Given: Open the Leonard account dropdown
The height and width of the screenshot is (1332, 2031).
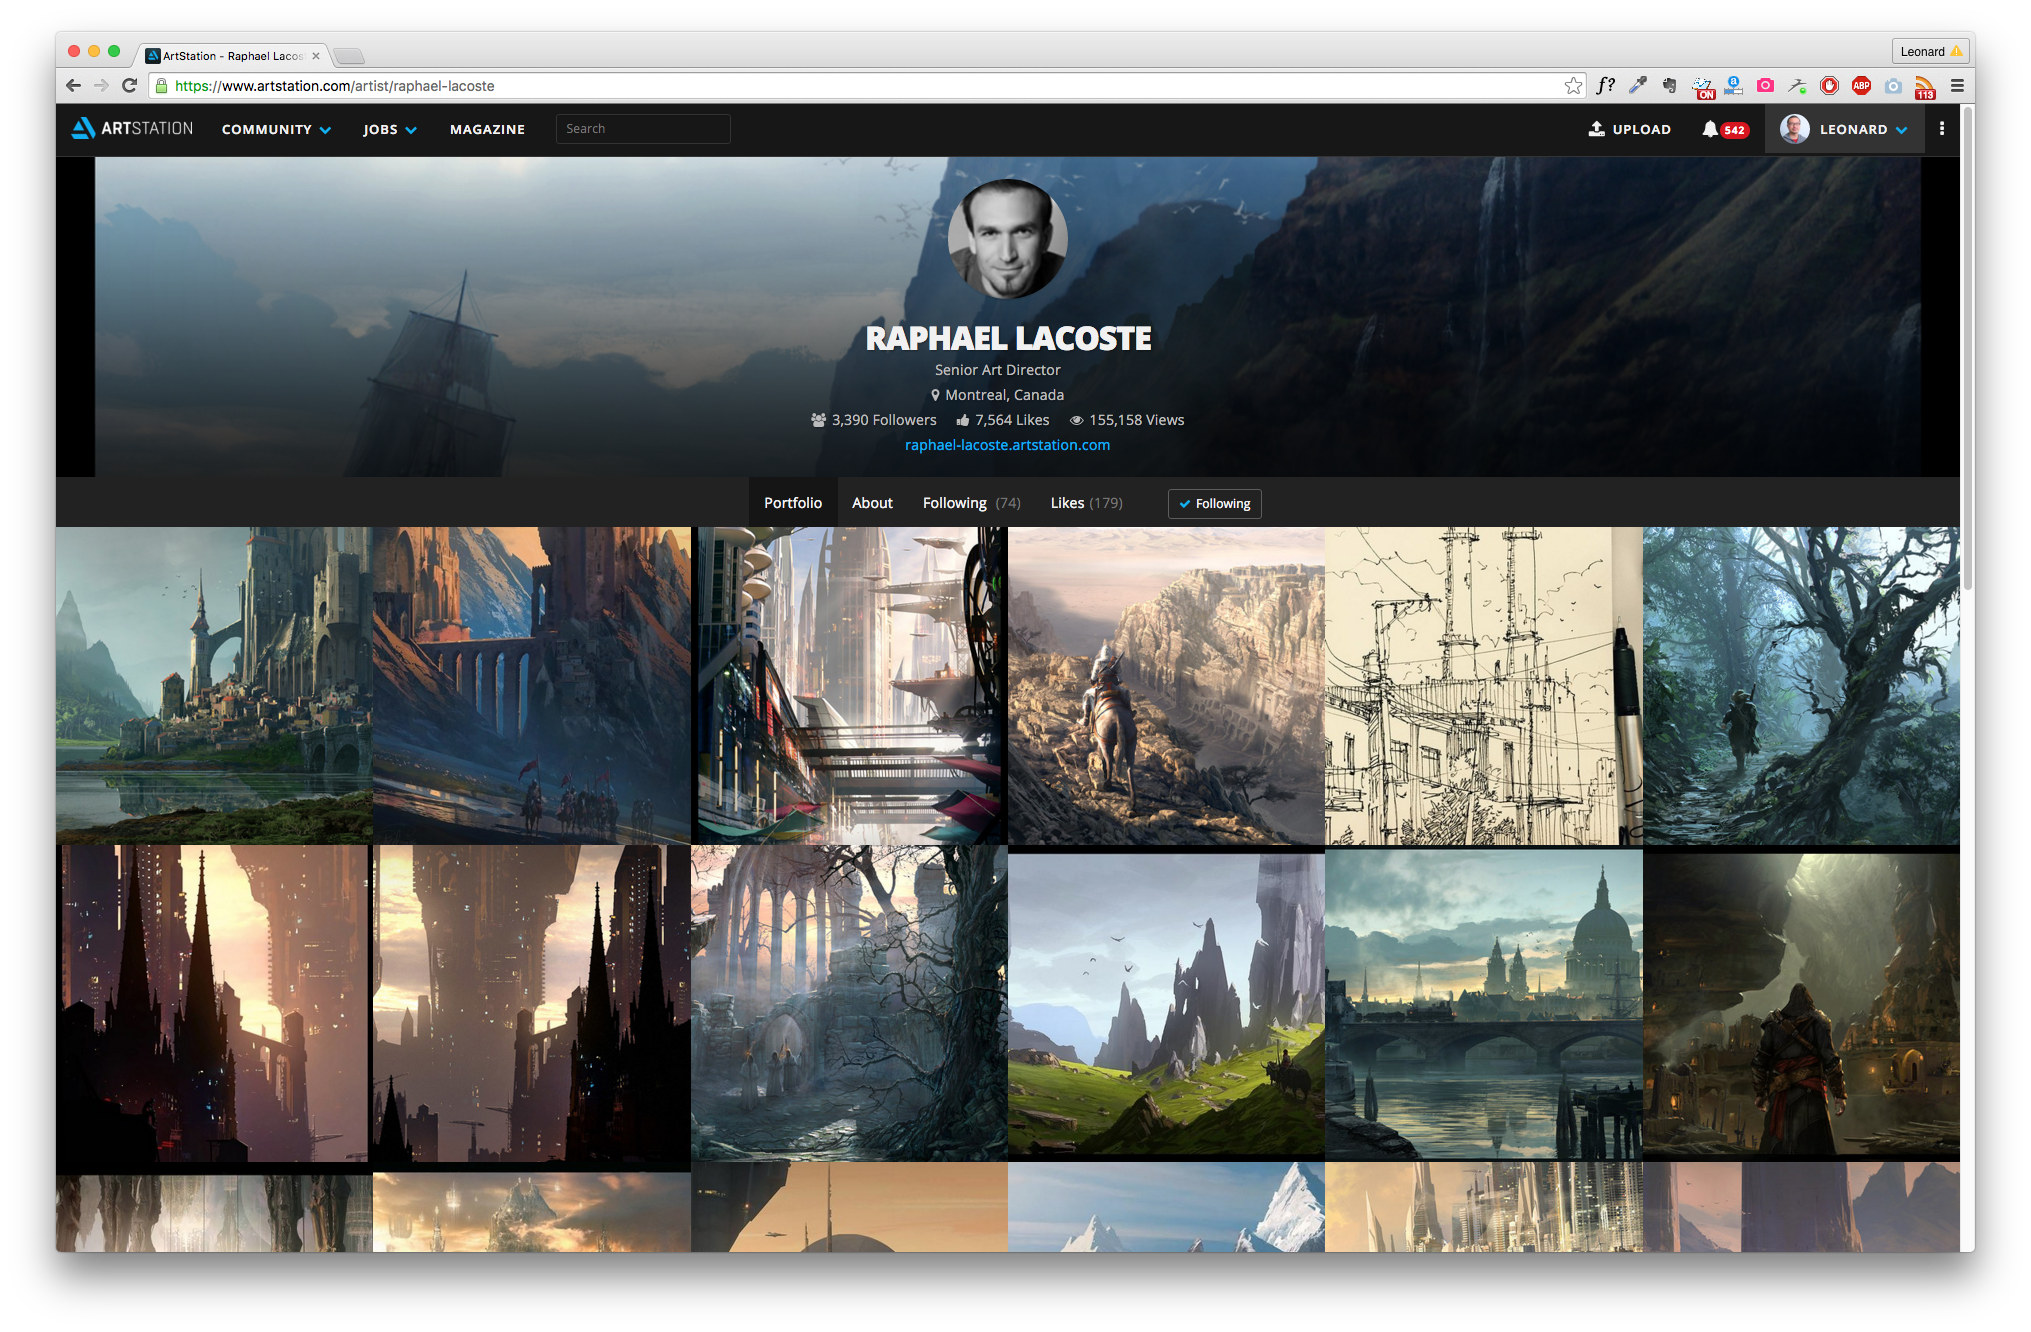Looking at the screenshot, I should click(1844, 129).
